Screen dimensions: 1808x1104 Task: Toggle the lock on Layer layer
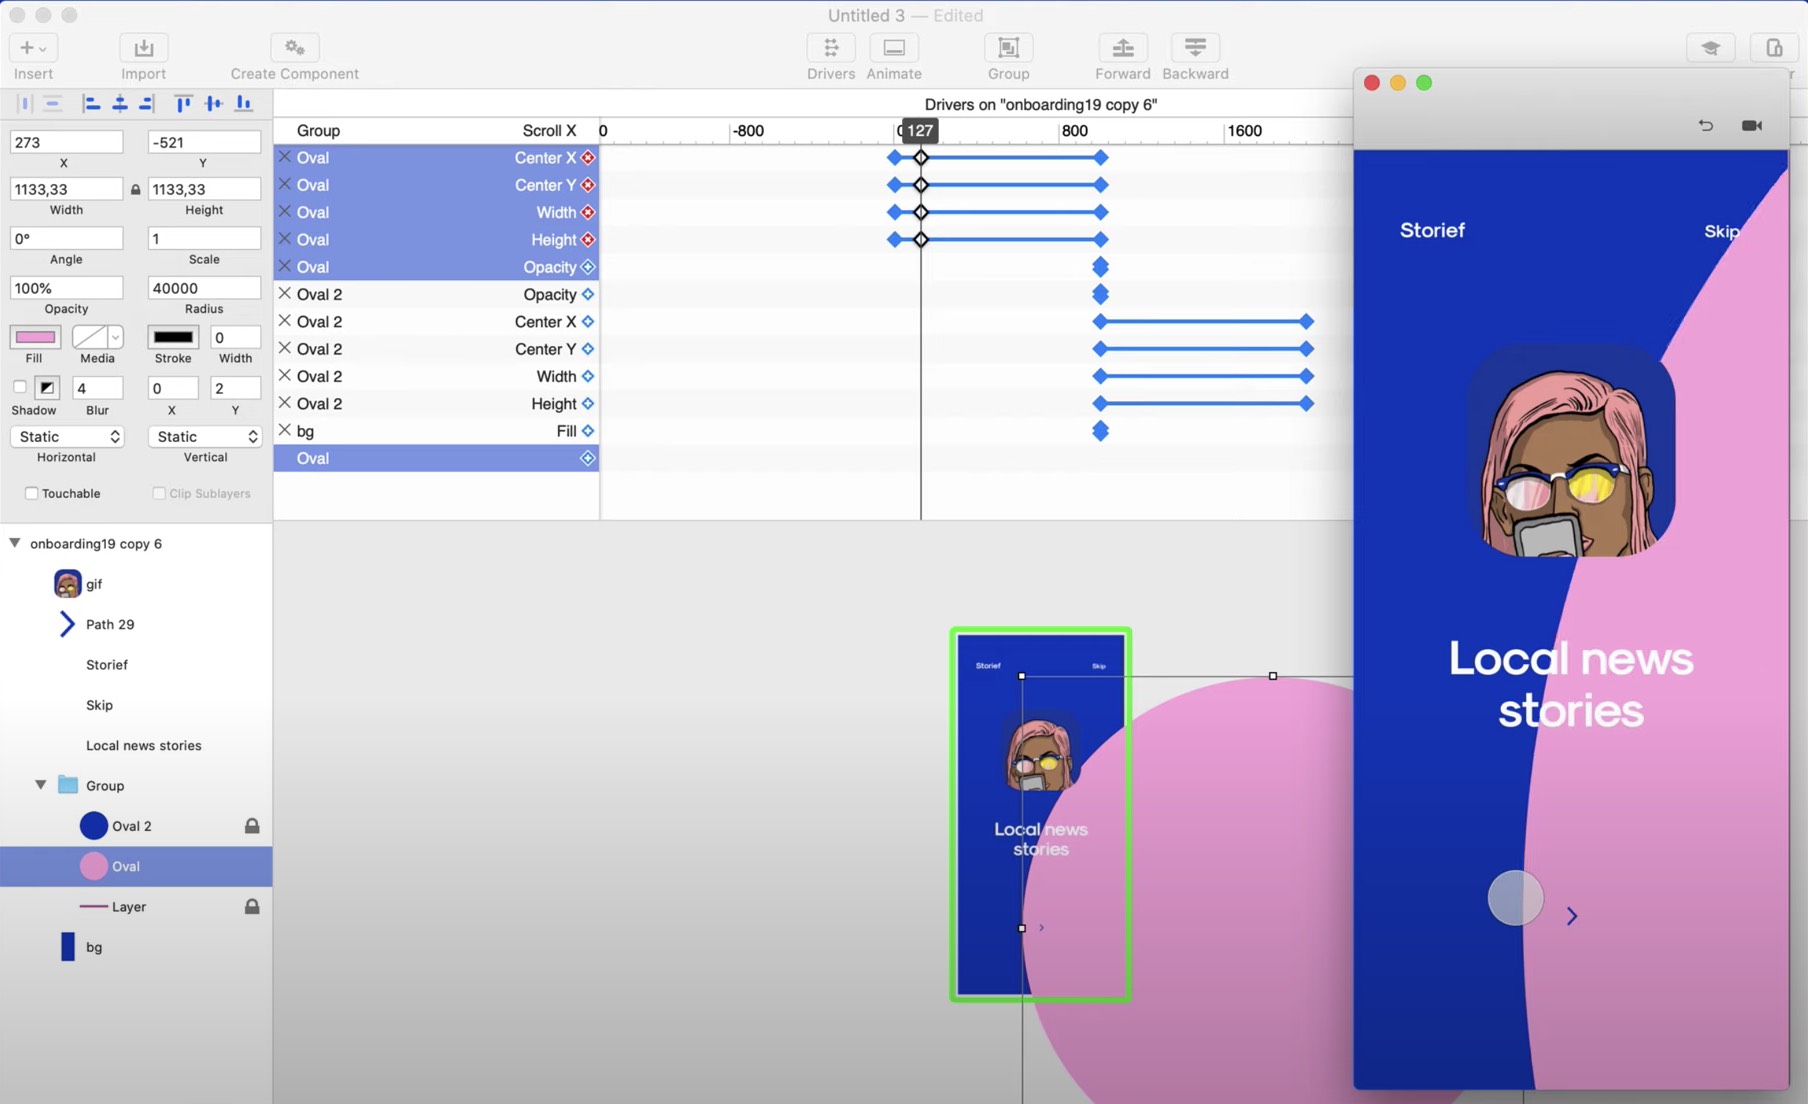click(252, 906)
